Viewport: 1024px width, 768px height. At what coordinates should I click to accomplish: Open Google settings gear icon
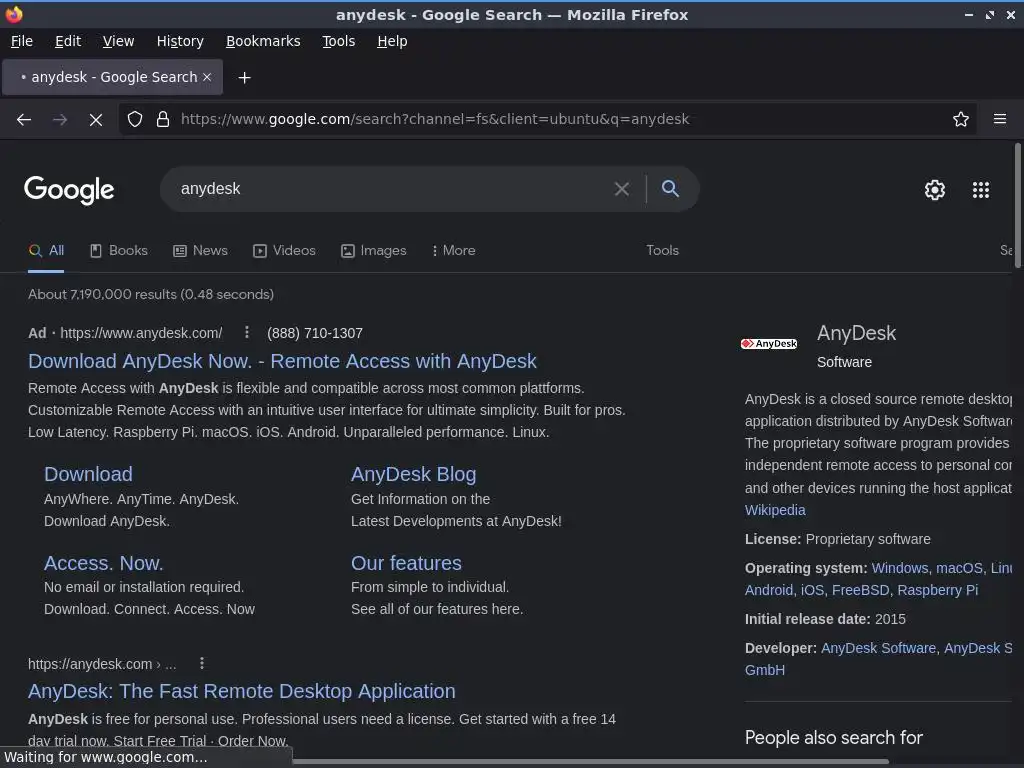tap(934, 190)
